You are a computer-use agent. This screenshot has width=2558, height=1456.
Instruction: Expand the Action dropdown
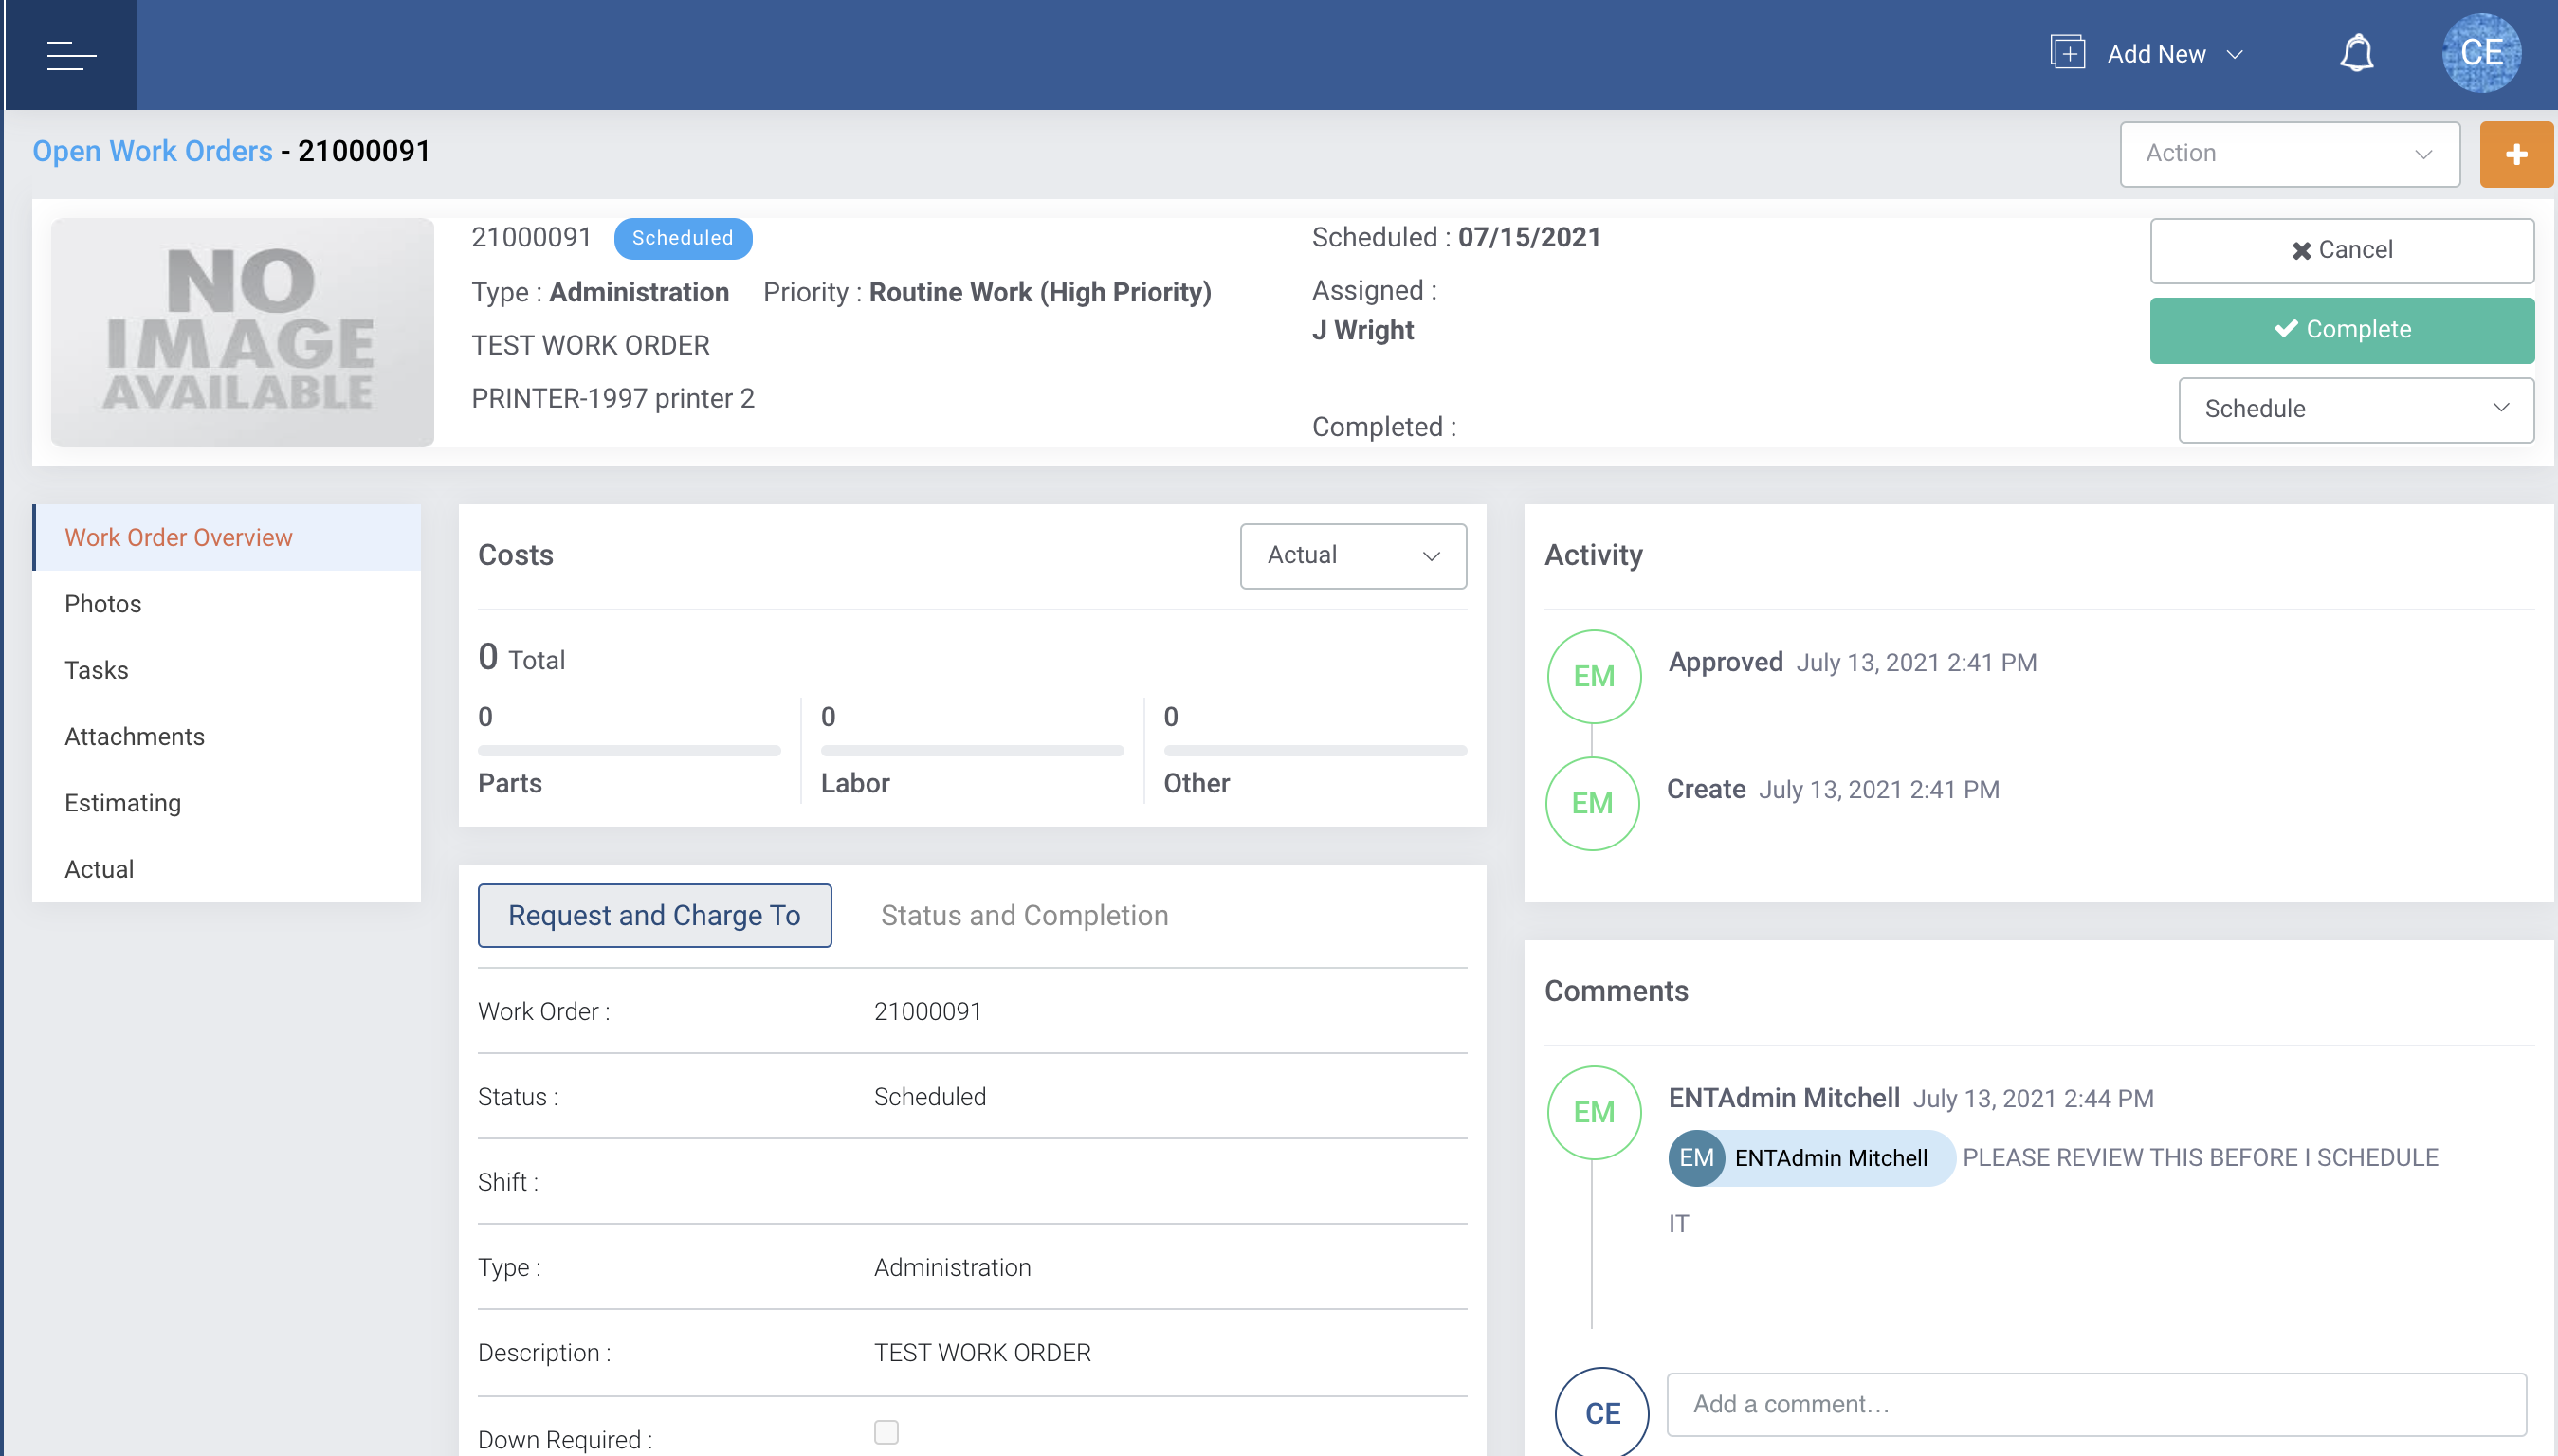tap(2288, 154)
